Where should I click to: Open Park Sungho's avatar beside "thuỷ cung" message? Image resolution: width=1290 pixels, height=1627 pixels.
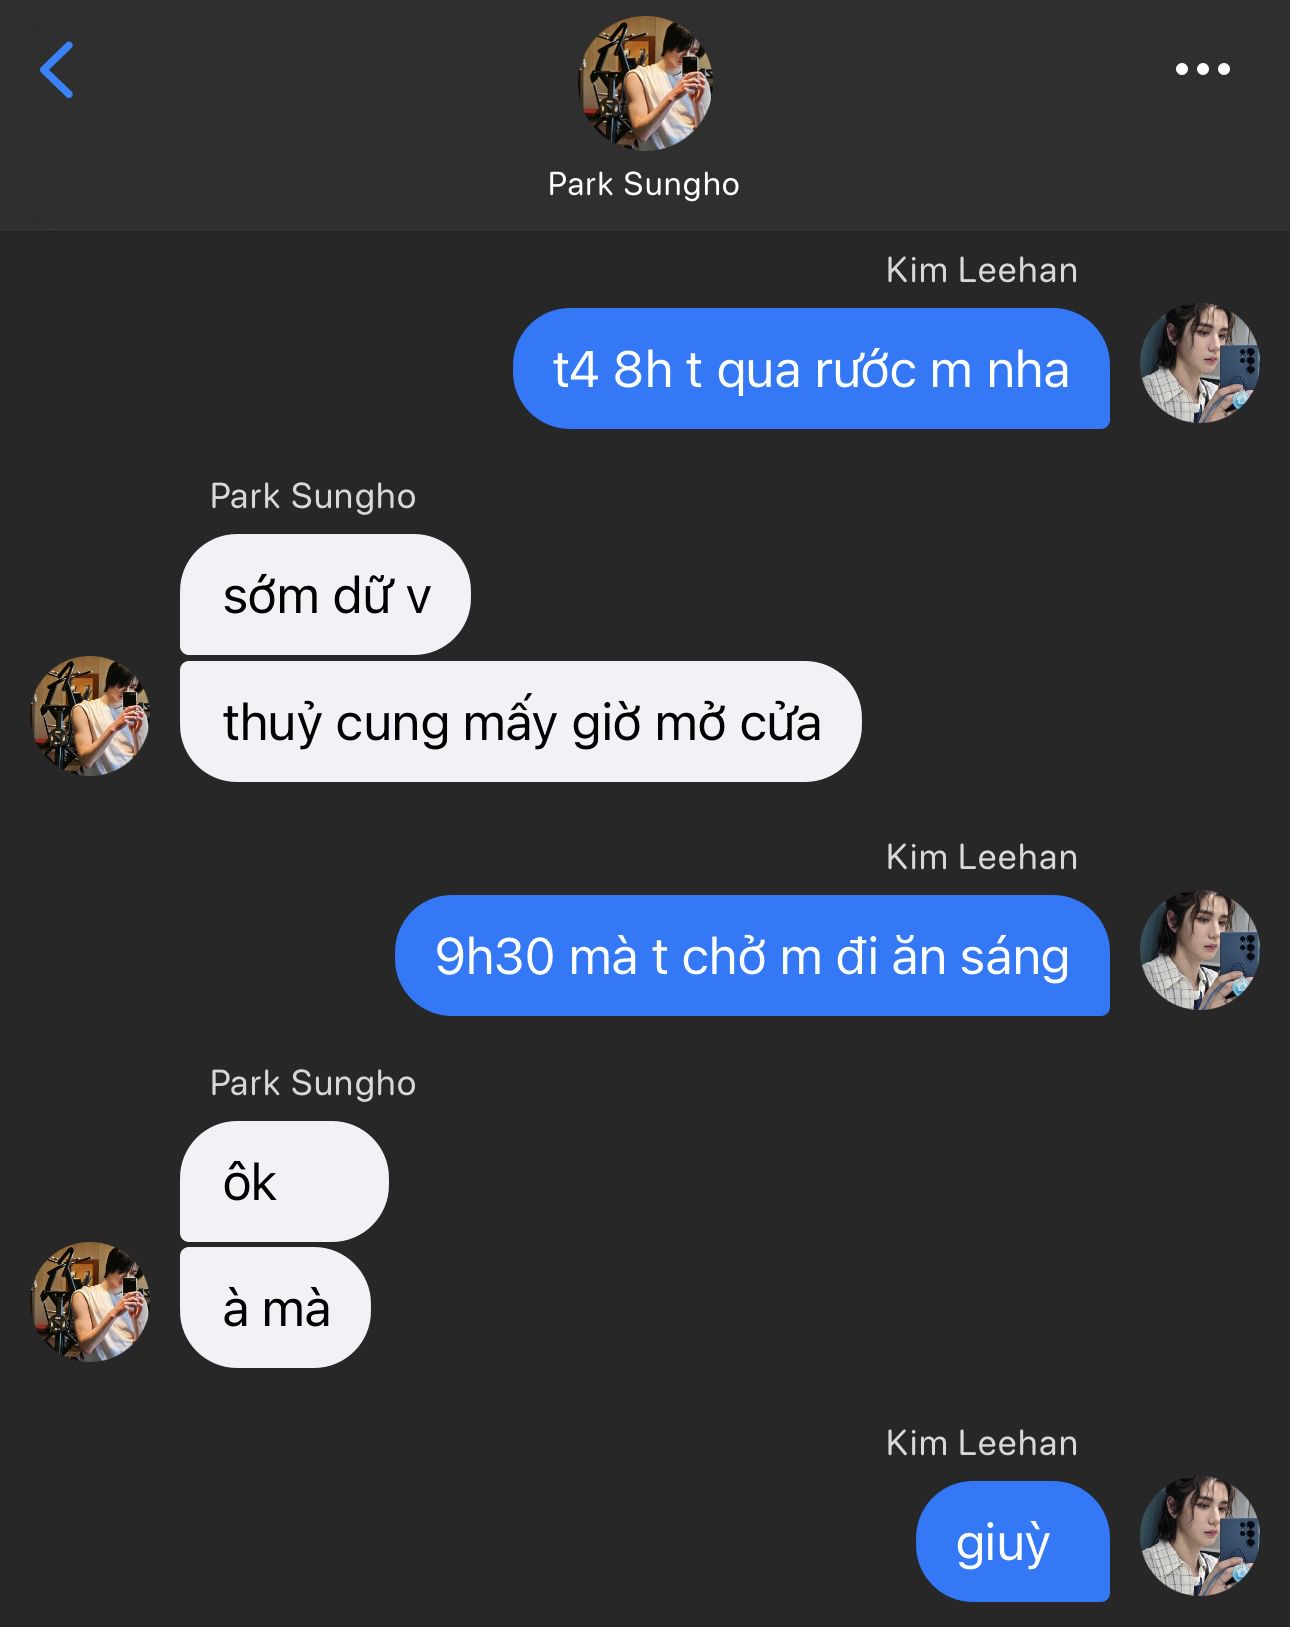tap(90, 716)
